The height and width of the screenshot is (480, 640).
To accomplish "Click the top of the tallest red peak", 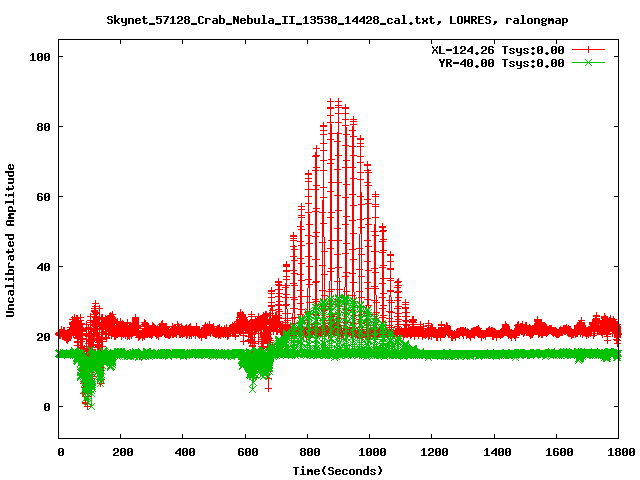I will [x=338, y=103].
